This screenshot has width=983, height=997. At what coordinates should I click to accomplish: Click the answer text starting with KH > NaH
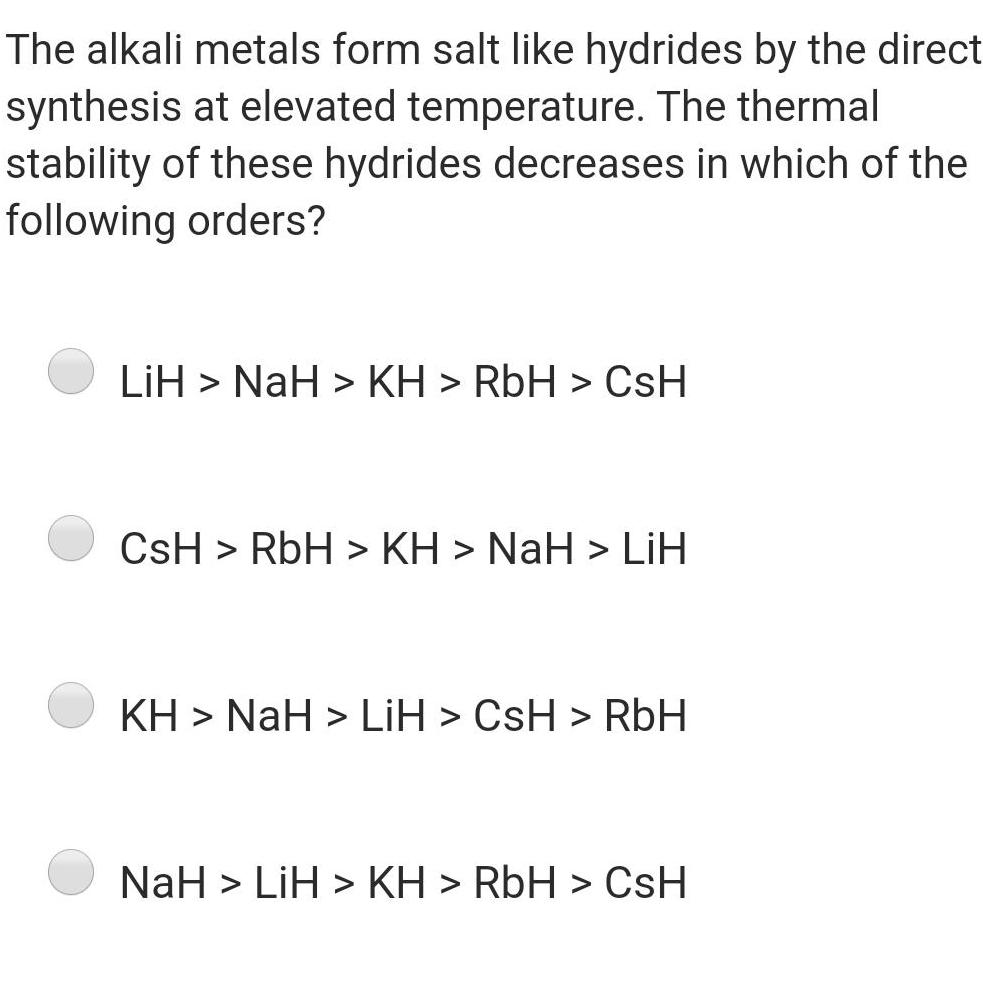(x=403, y=716)
